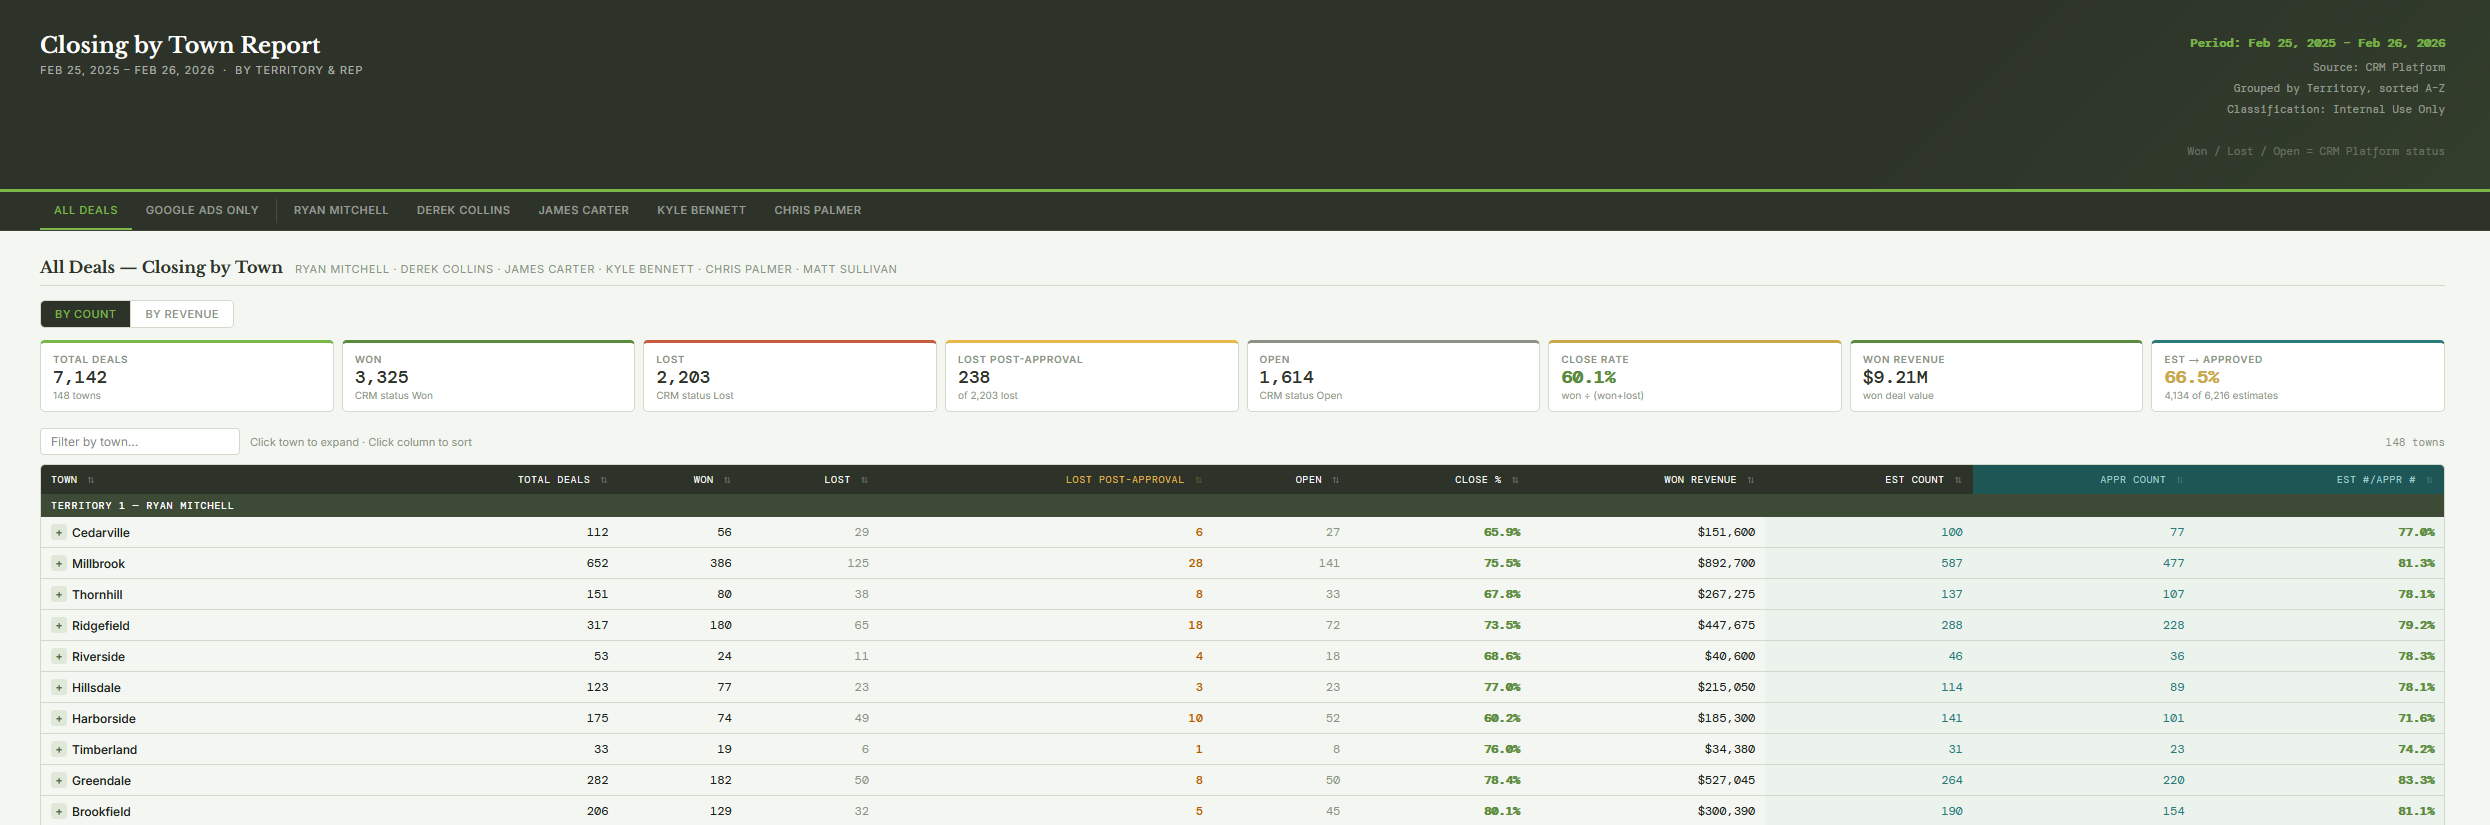
Task: Sort by Appr Count header label
Action: tap(2133, 480)
